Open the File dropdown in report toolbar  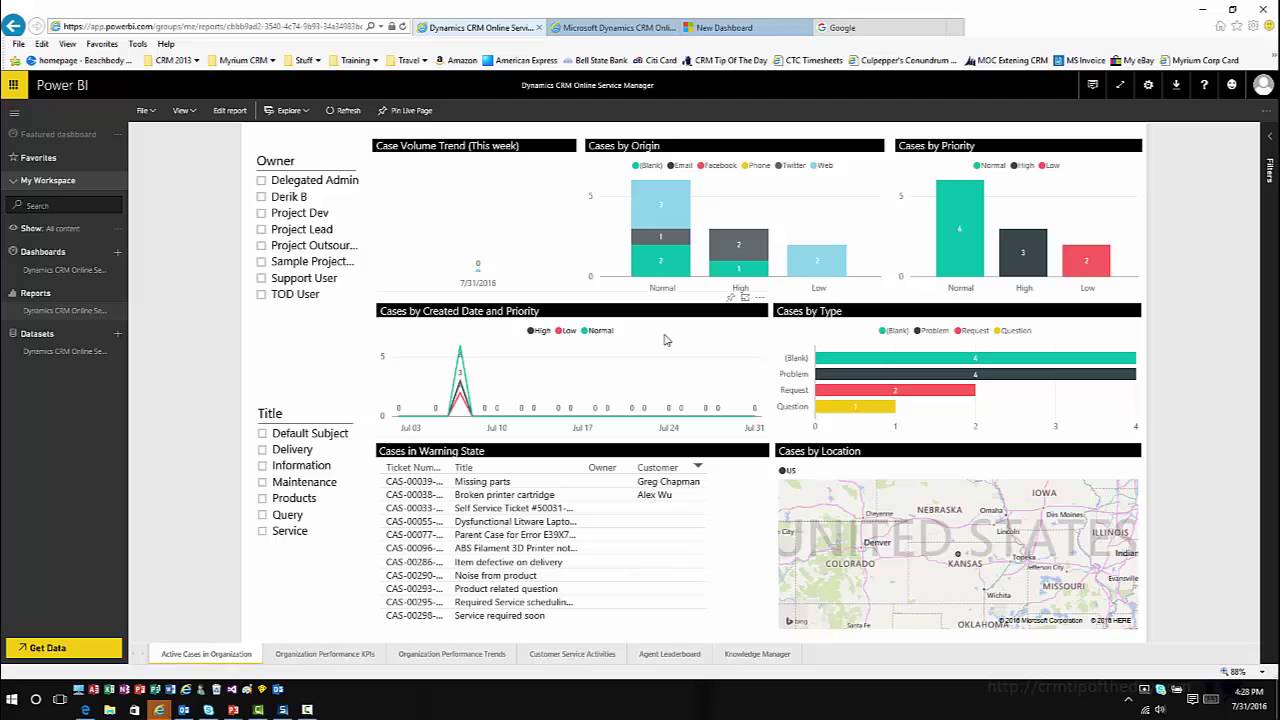pyautogui.click(x=146, y=110)
